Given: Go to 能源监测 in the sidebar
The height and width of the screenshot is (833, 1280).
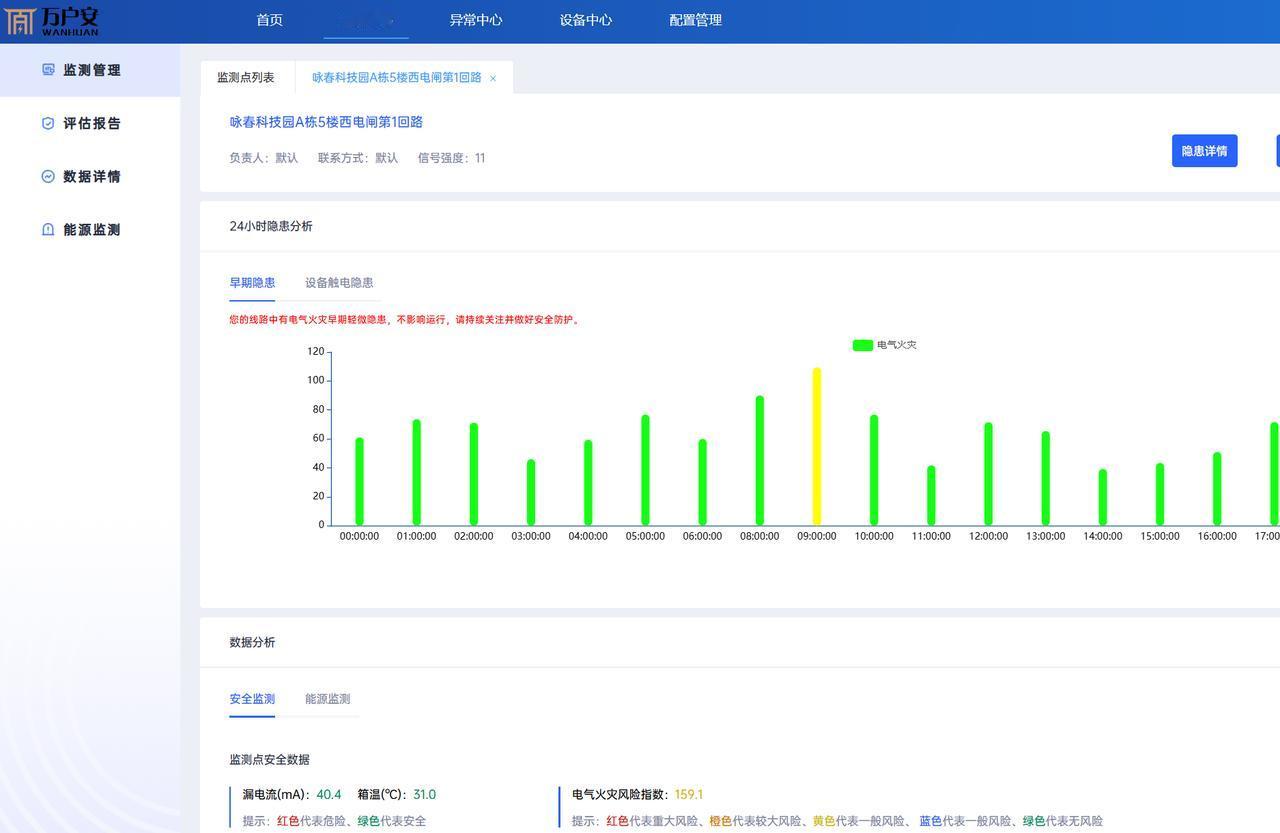Looking at the screenshot, I should 92,229.
